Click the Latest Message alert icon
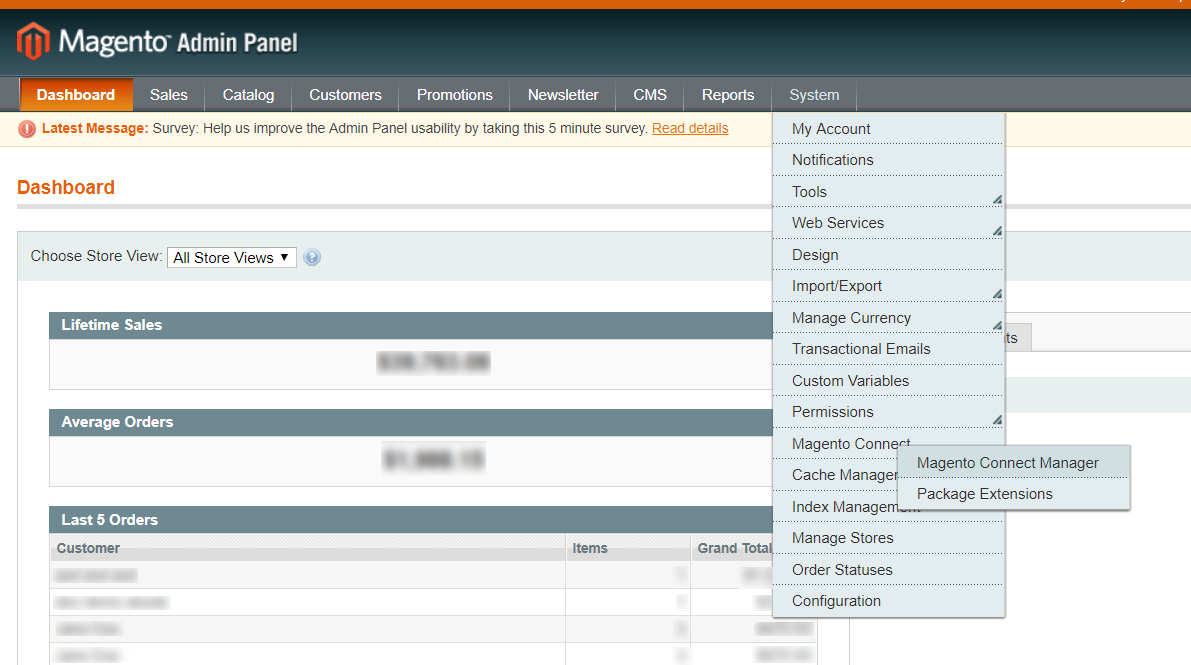Viewport: 1191px width, 665px height. click(x=27, y=129)
